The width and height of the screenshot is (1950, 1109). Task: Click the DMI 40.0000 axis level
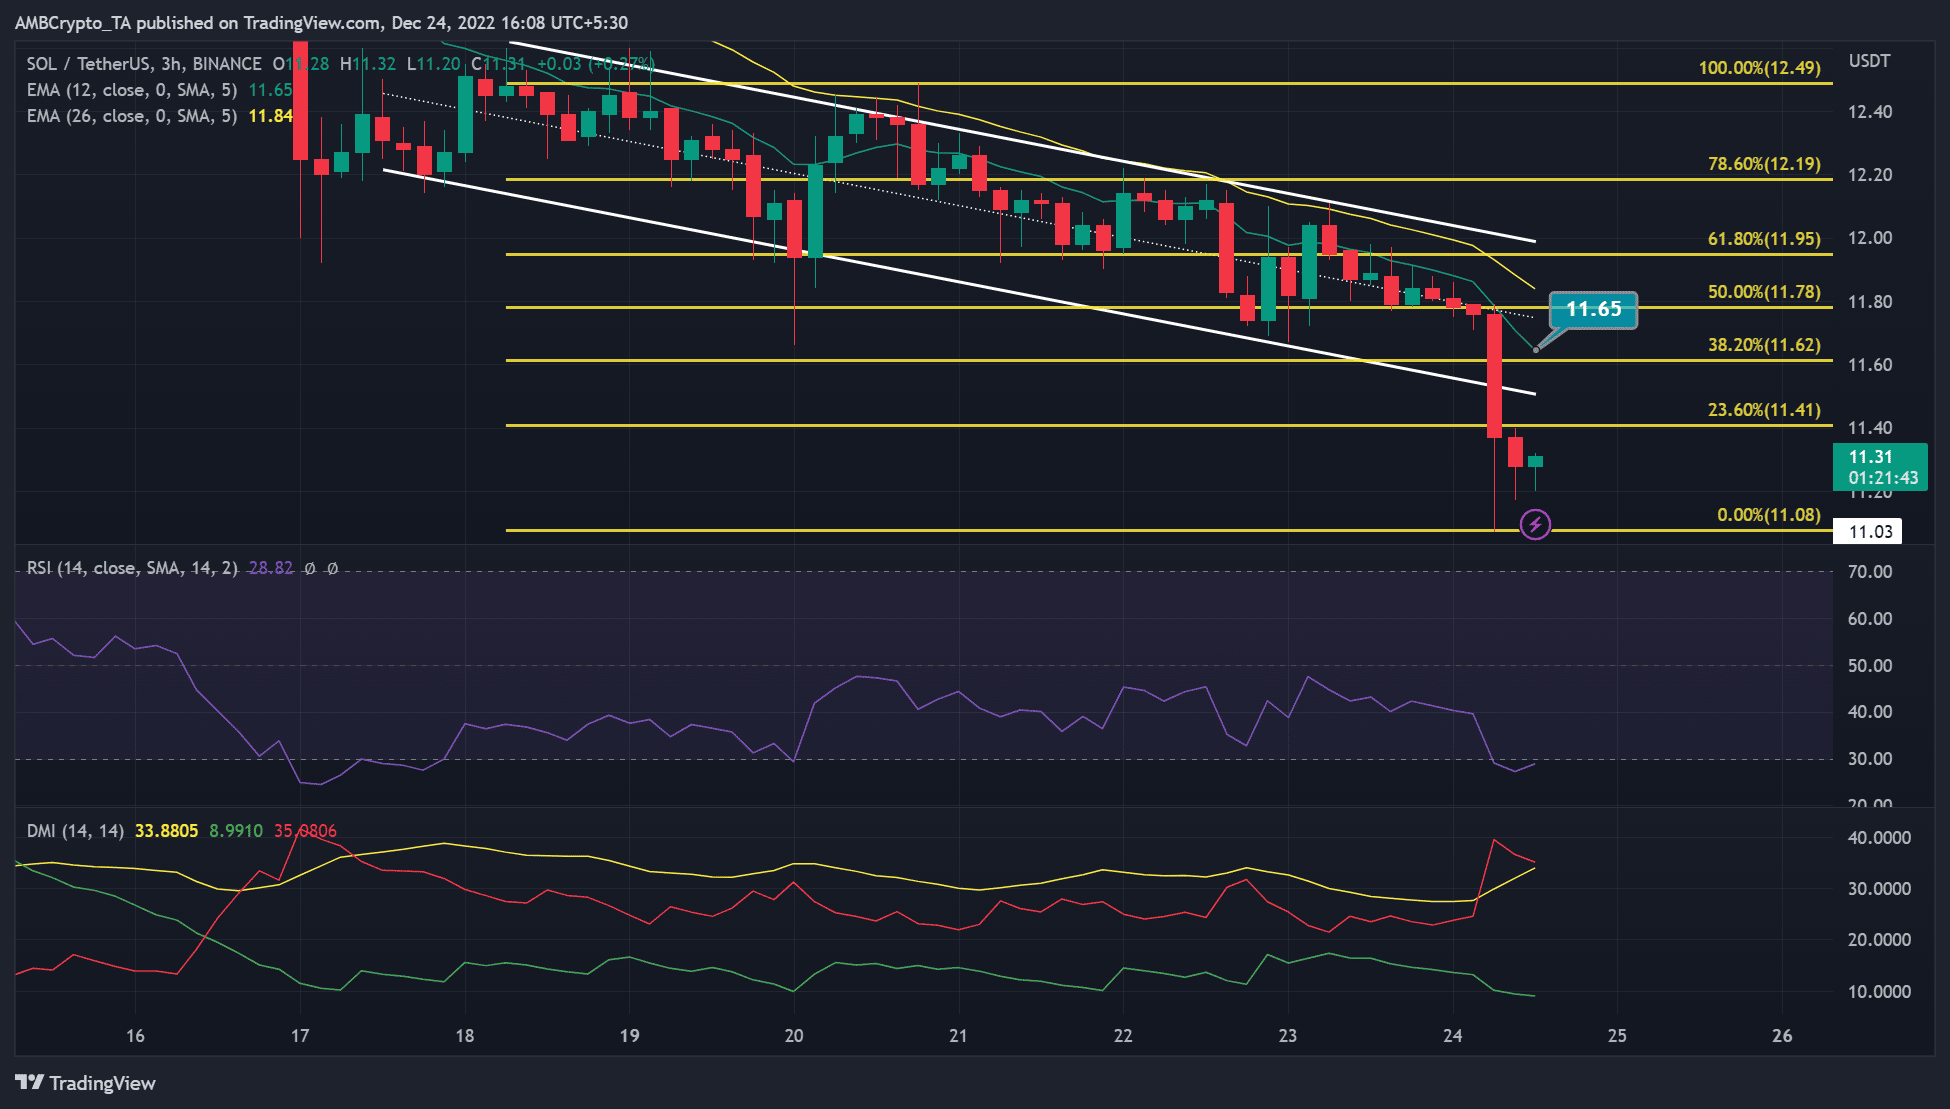coord(1879,838)
